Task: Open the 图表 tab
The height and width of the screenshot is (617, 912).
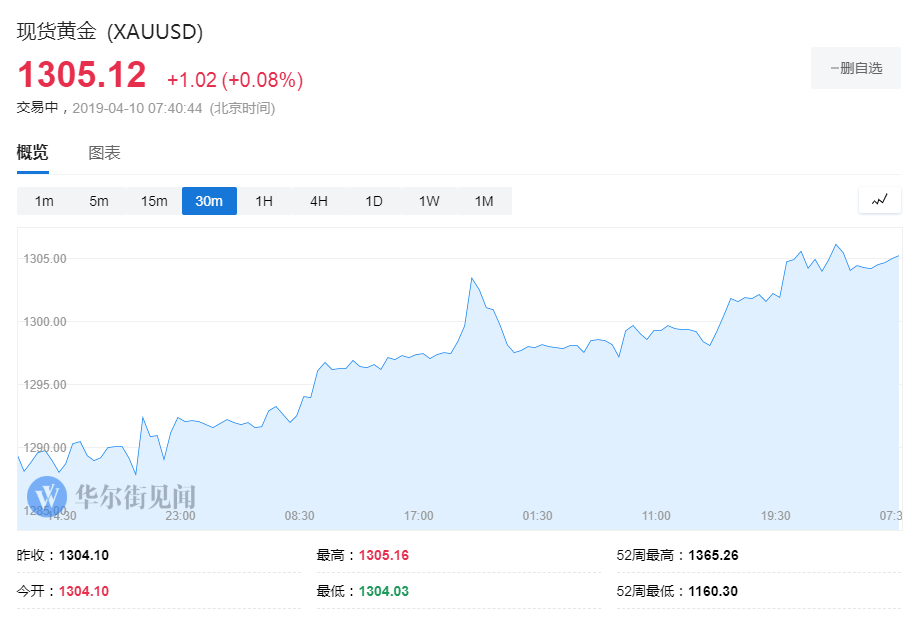Action: click(104, 153)
